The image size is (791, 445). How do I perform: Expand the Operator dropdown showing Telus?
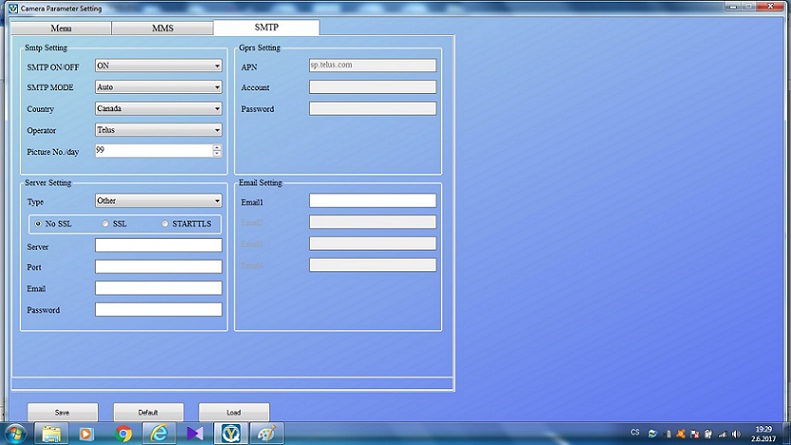[158, 130]
